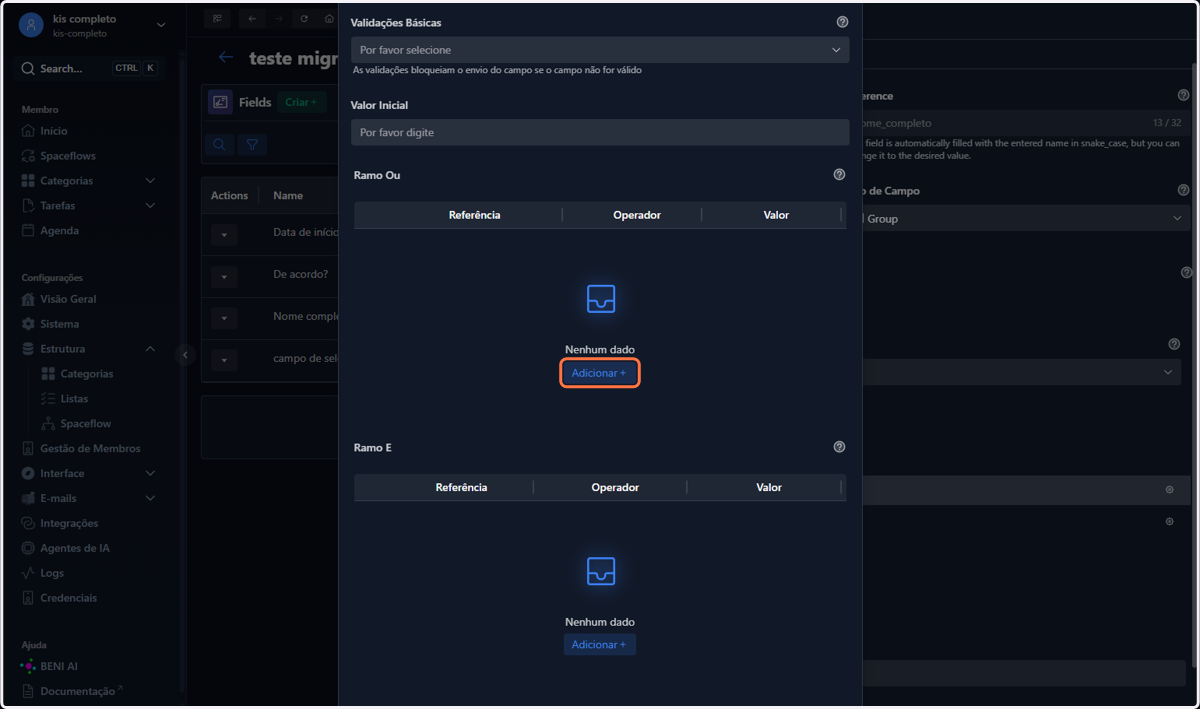Open actions dropdown for Nome comple row

224,319
